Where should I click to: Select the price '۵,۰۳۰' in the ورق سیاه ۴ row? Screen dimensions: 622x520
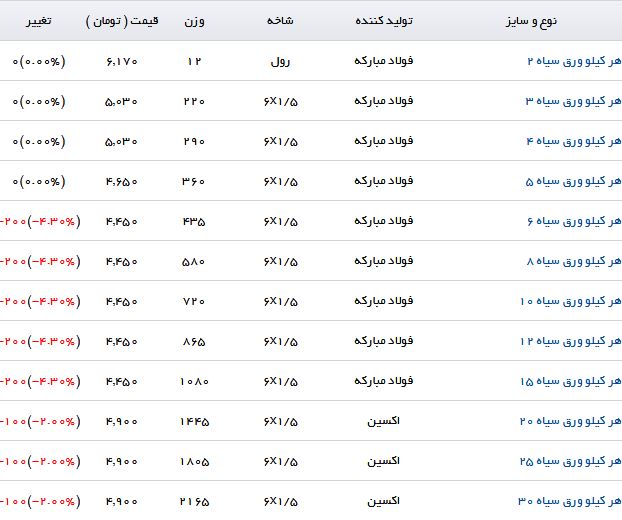(121, 142)
